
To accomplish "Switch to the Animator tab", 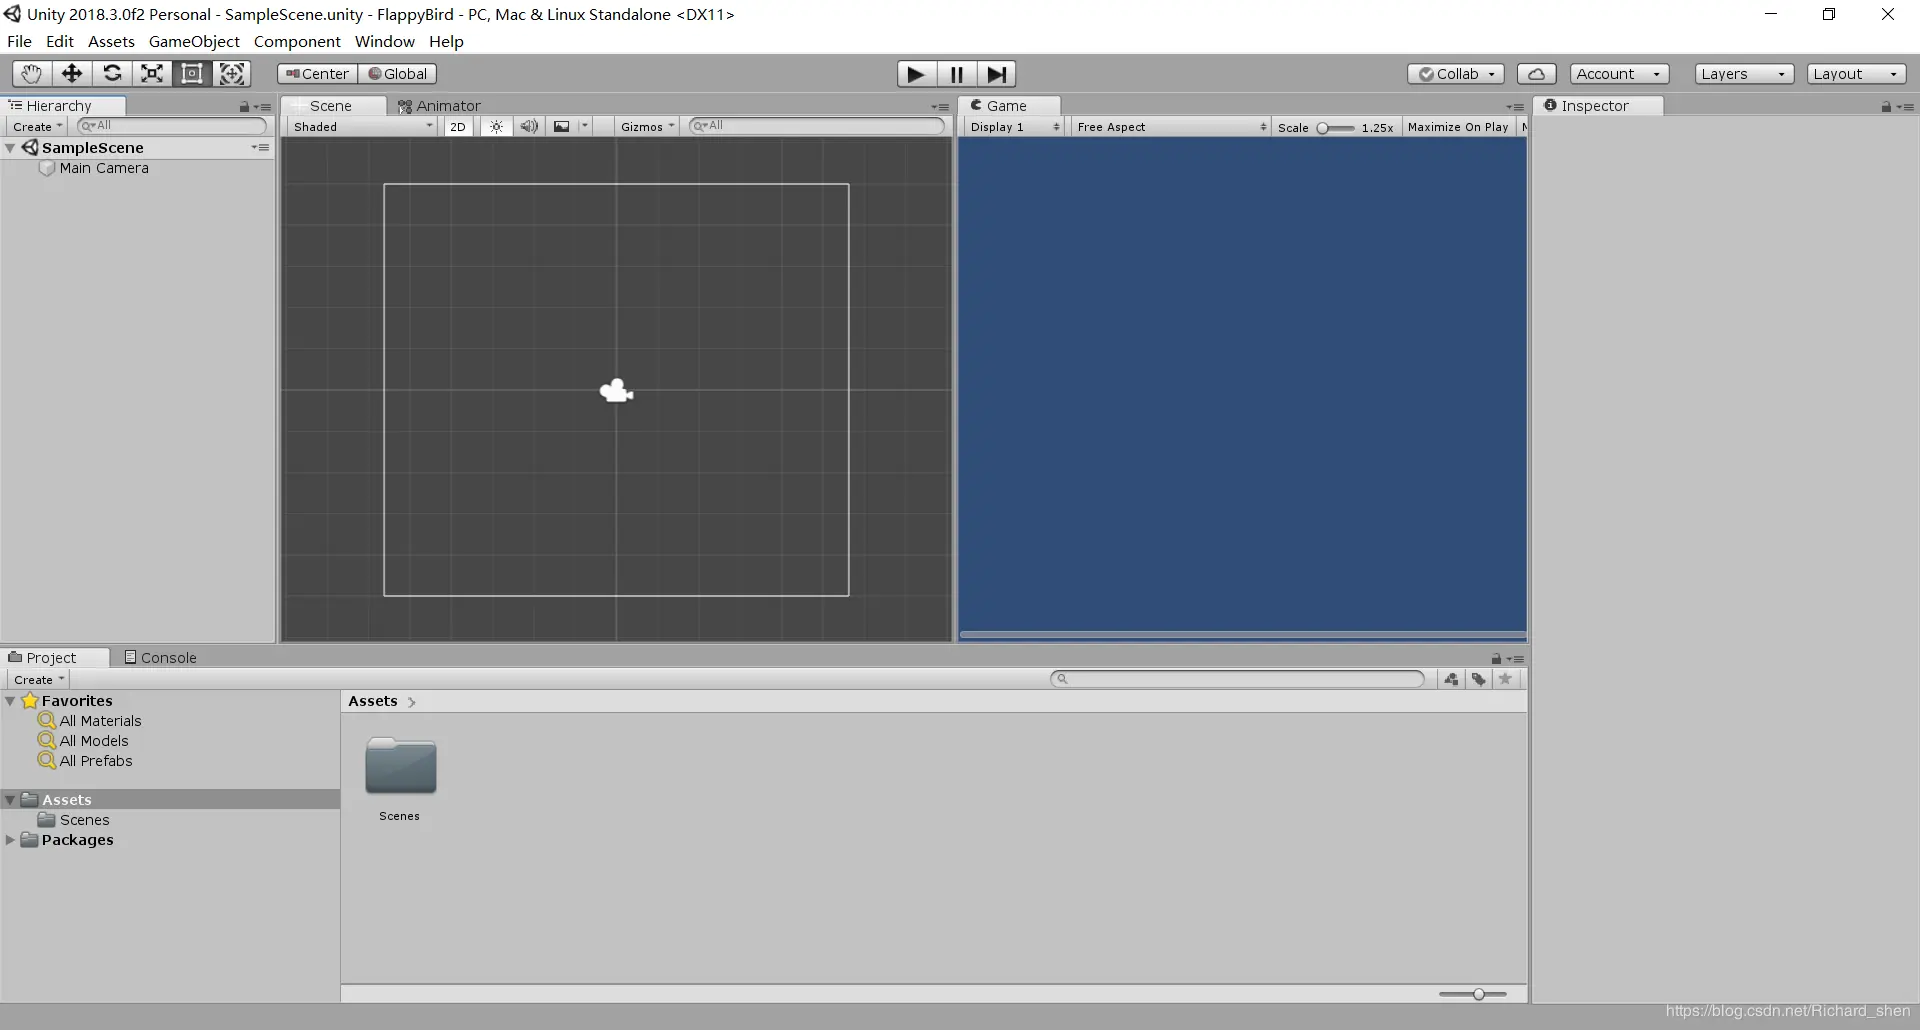I will (440, 106).
